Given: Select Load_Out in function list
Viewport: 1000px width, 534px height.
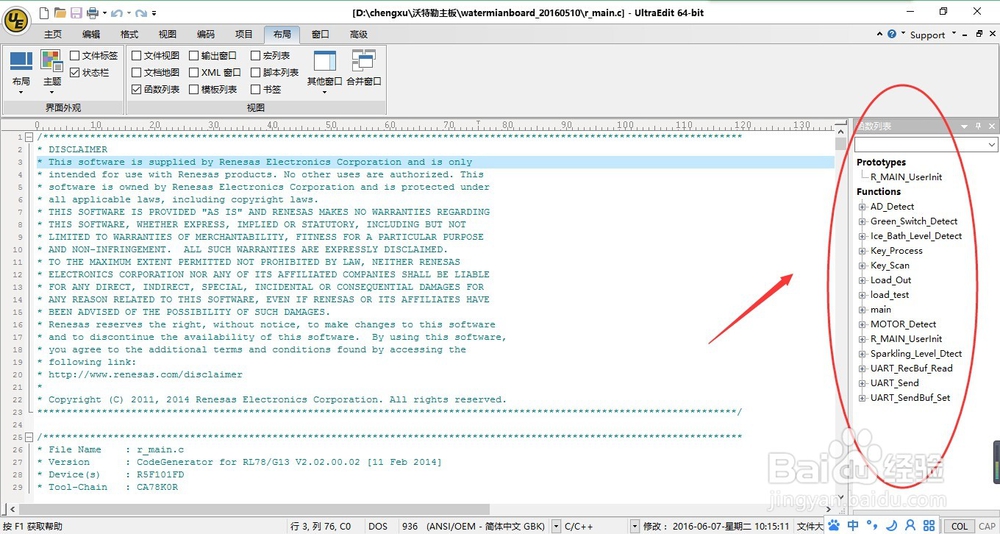Looking at the screenshot, I should pos(891,280).
